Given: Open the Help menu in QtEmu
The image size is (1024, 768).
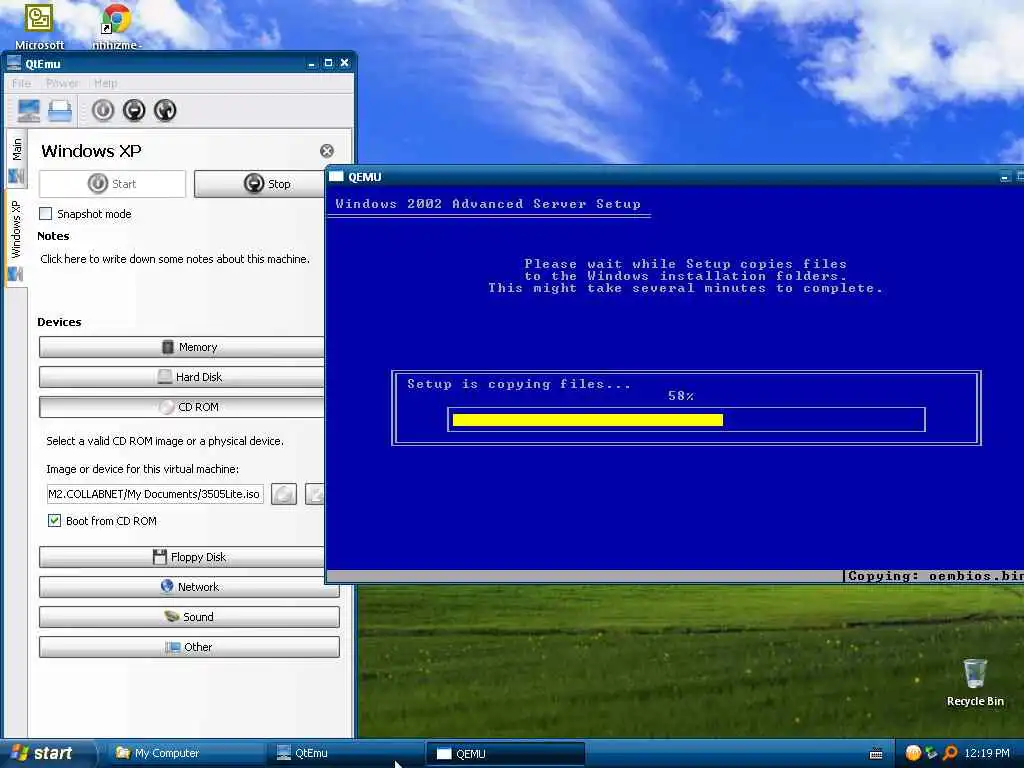Looking at the screenshot, I should 105,83.
